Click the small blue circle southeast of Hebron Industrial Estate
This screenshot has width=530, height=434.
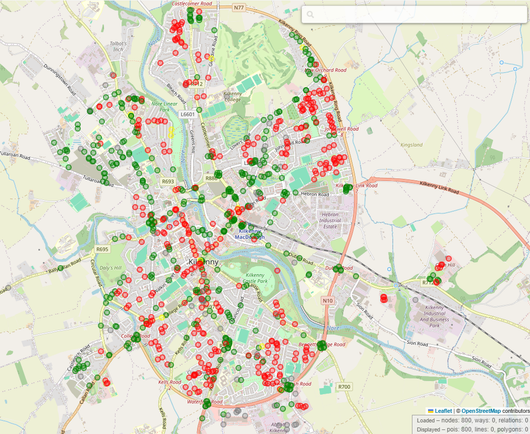[x=389, y=269]
